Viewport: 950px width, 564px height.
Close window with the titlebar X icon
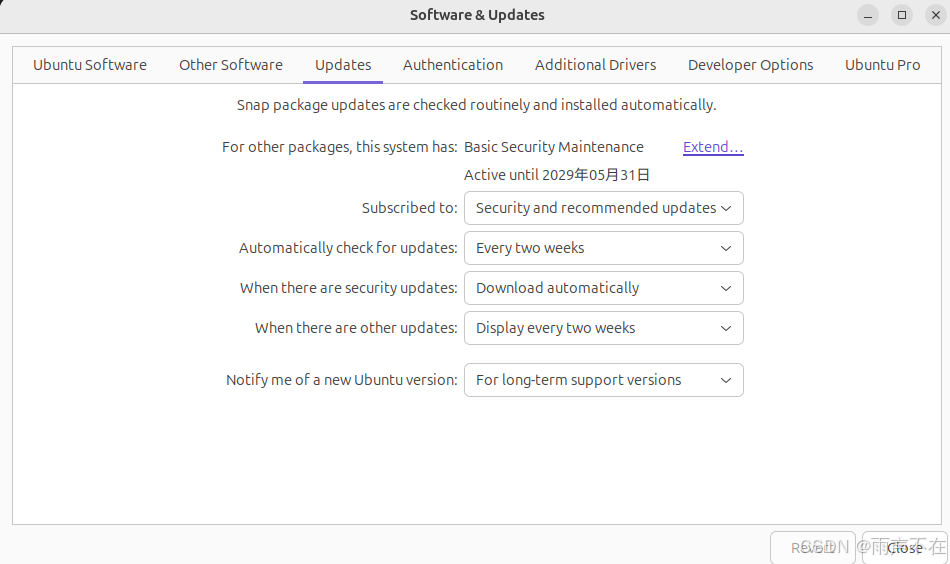pos(935,15)
